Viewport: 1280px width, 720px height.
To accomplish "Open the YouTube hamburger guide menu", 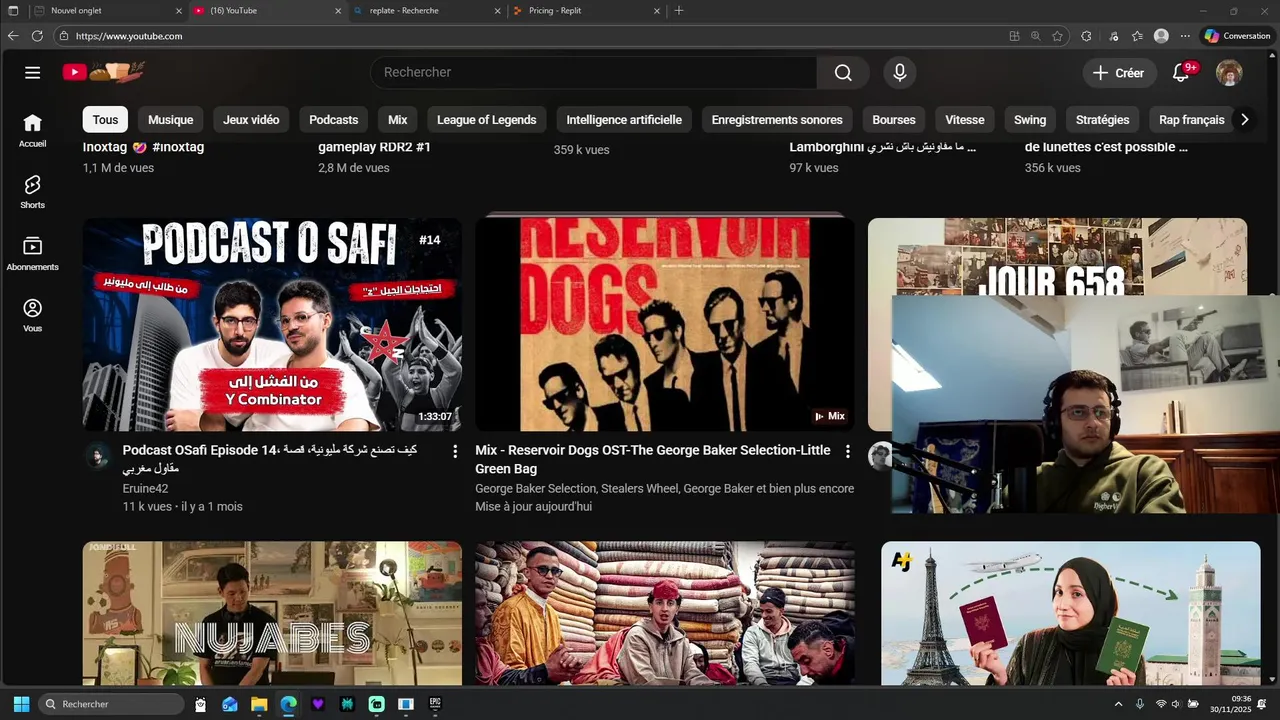I will 32,72.
